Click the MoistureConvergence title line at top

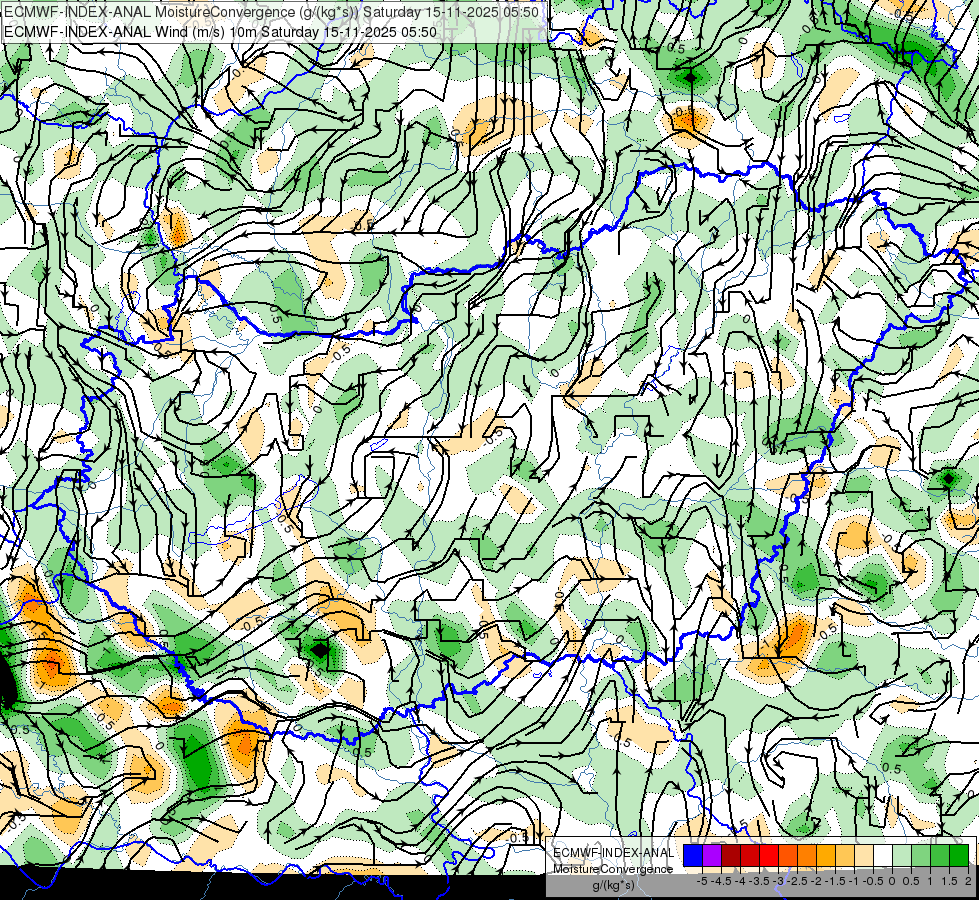tap(272, 12)
